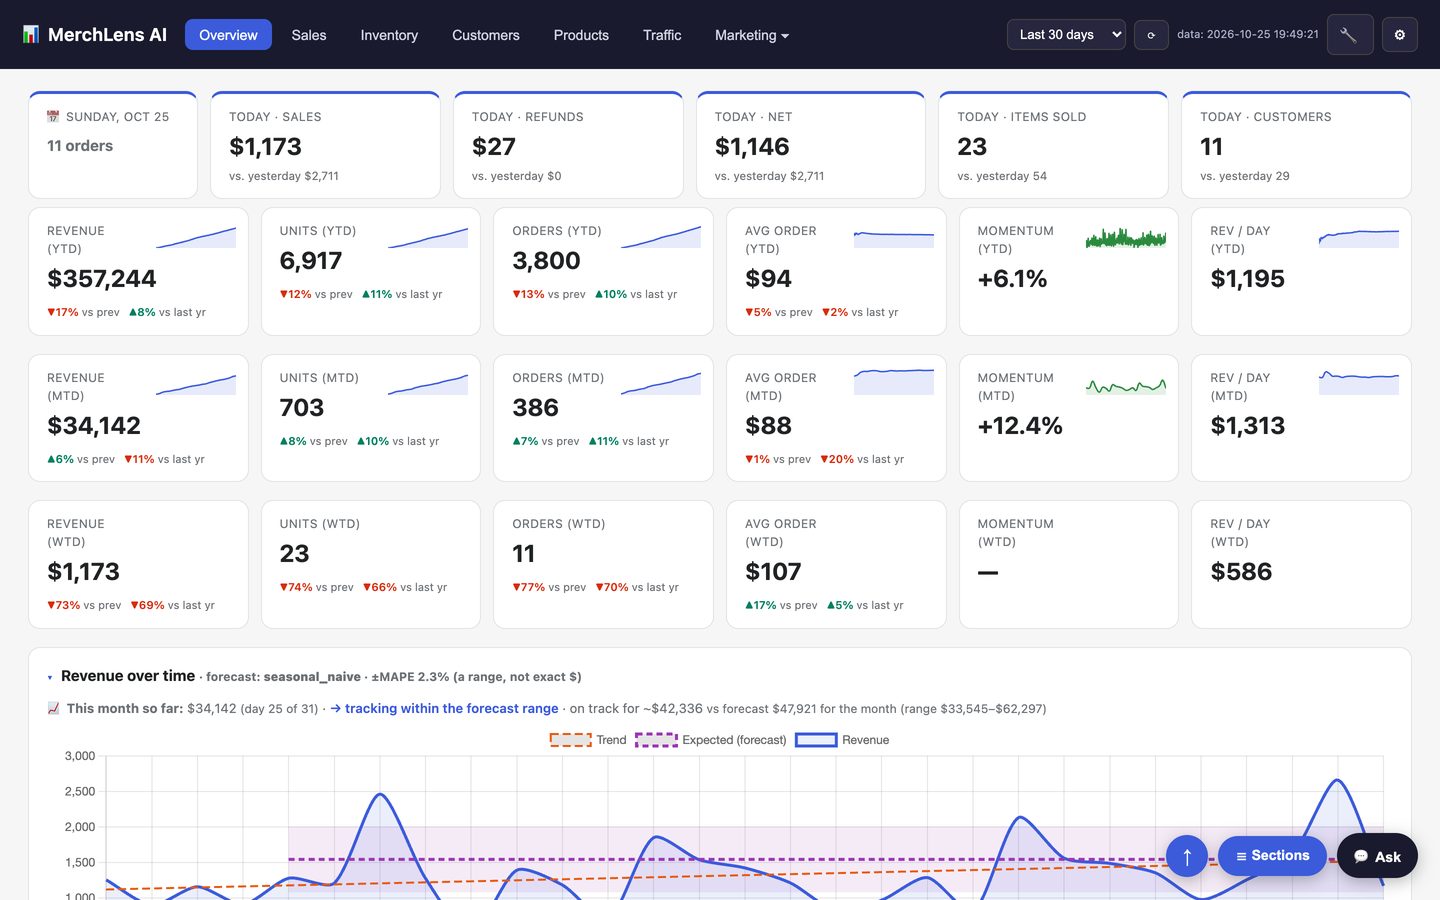Click the Avg Order (YTD) sparkline

[894, 237]
